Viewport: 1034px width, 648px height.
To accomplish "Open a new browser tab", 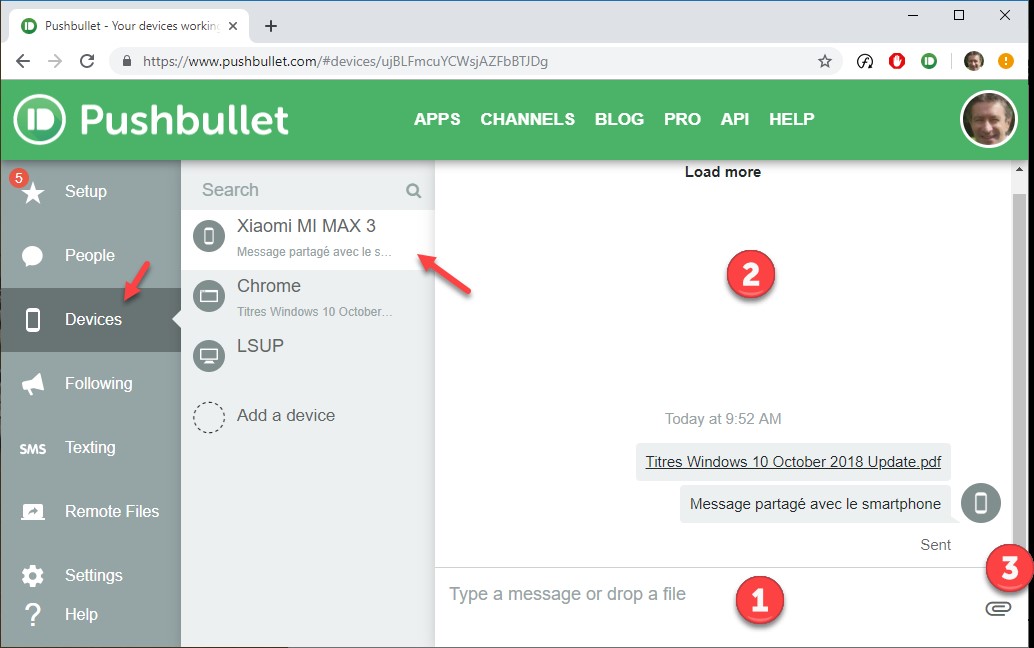I will coord(270,26).
